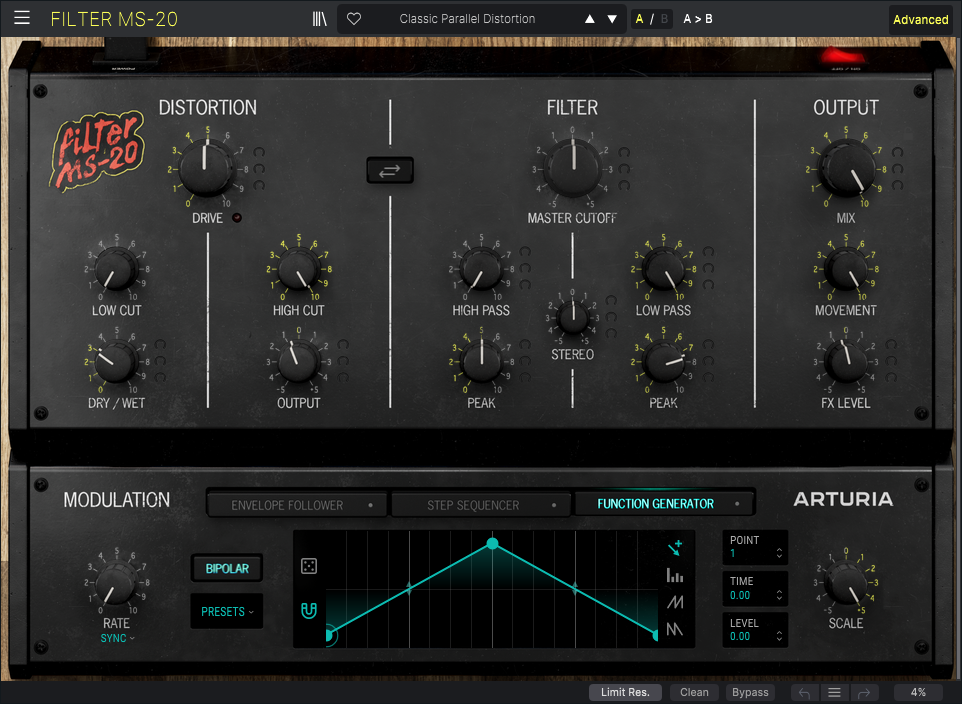This screenshot has height=704, width=962.
Task: Click the Drive knob
Action: 206,167
